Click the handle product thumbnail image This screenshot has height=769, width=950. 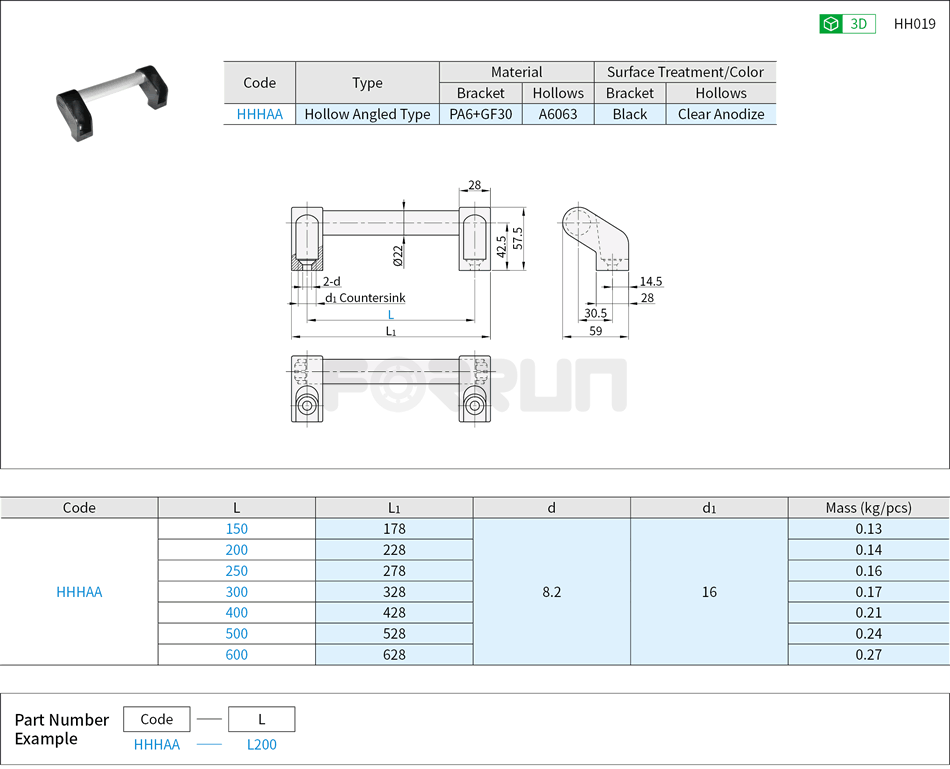tap(110, 100)
